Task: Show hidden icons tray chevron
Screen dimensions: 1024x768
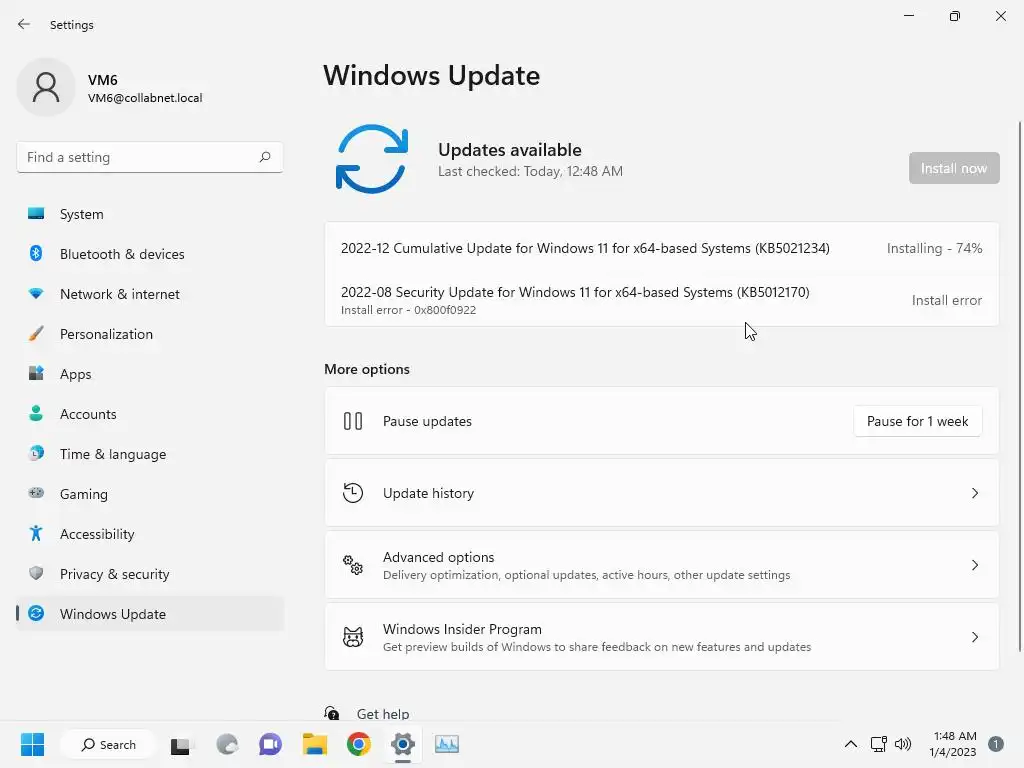Action: tap(850, 744)
